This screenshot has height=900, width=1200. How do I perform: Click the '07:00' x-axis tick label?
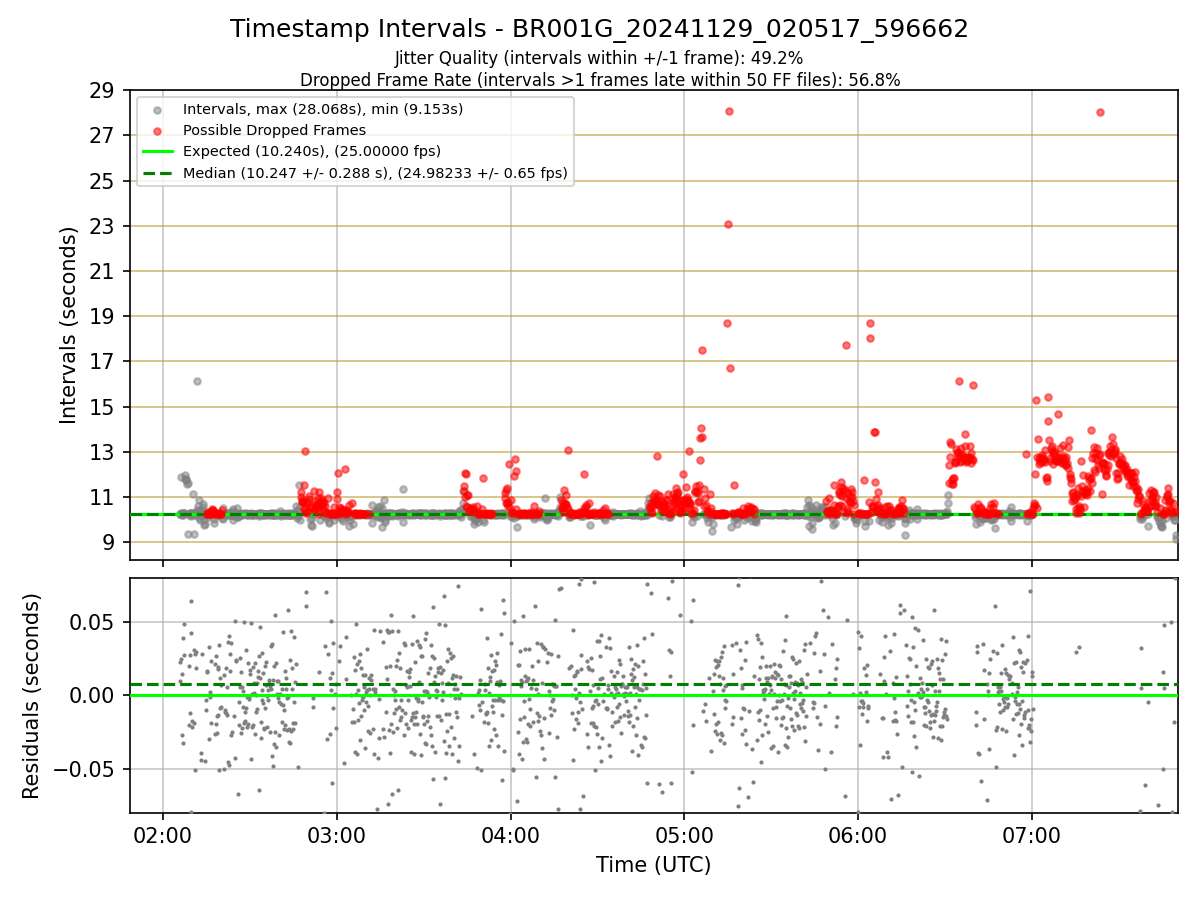pyautogui.click(x=1032, y=833)
